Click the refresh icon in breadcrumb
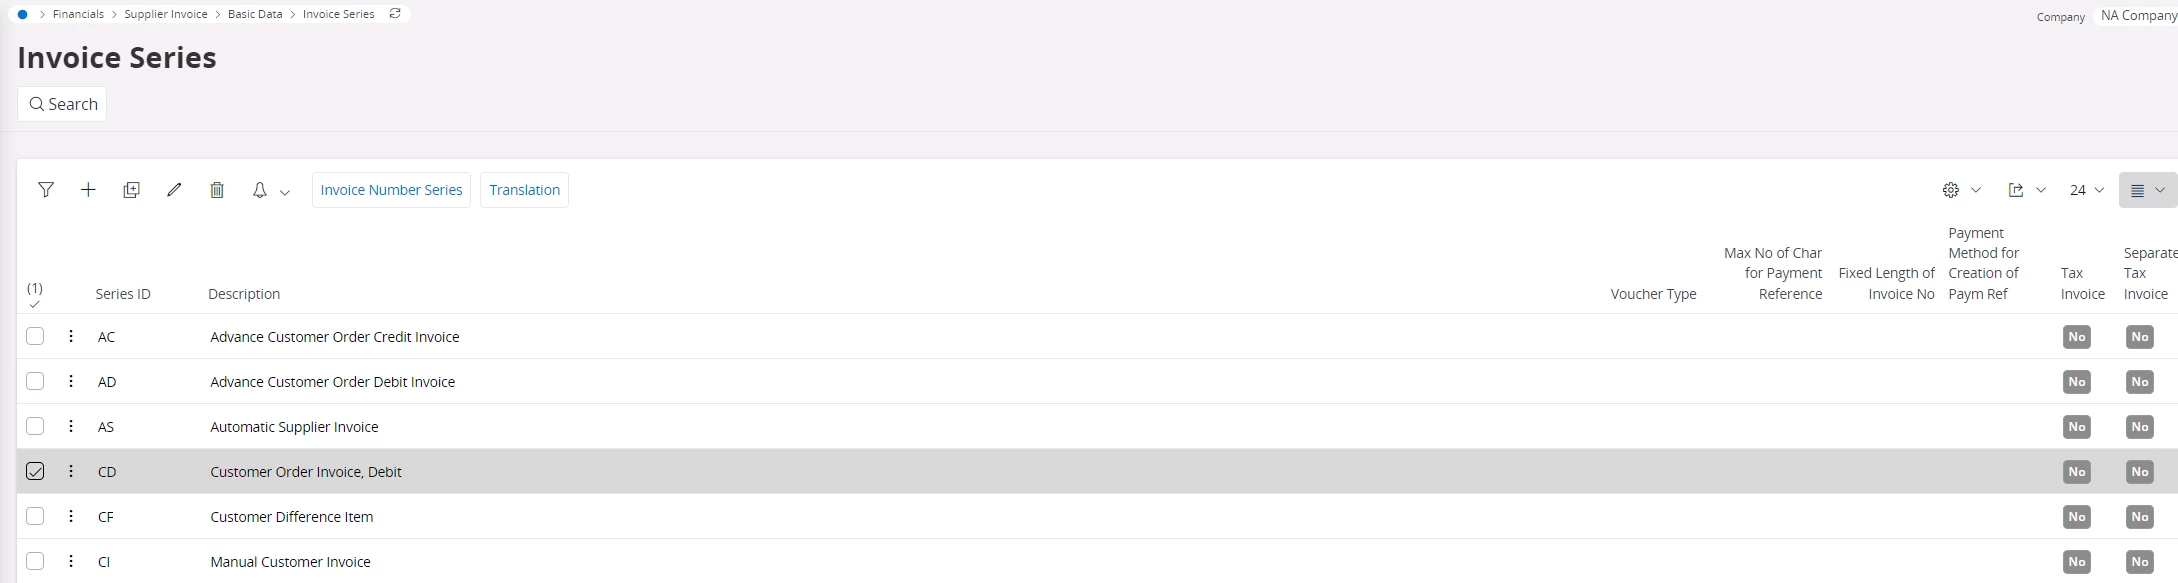 [395, 14]
